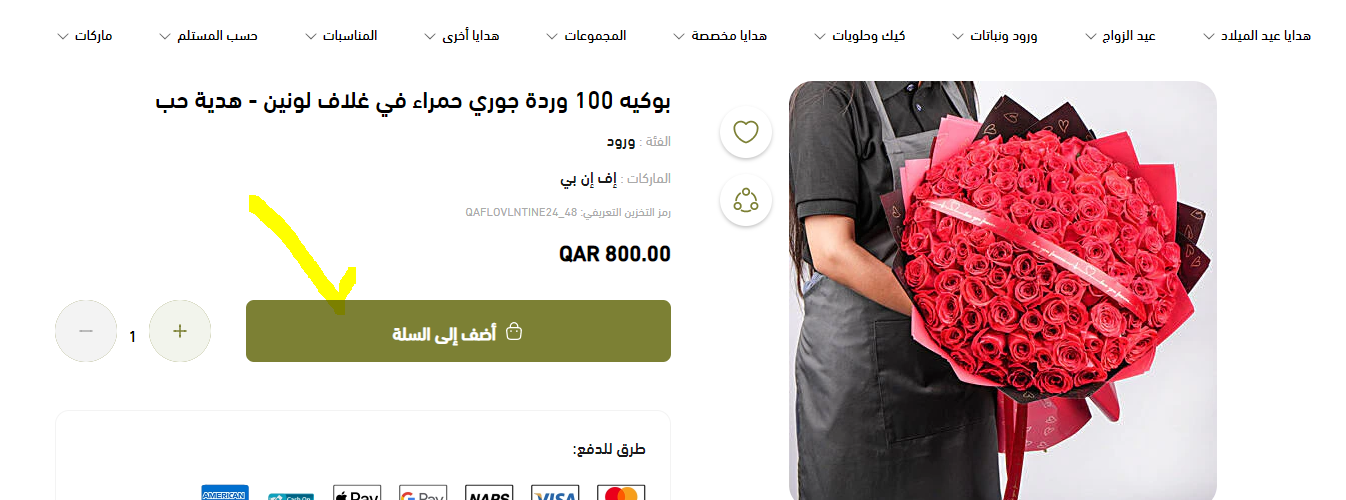
Task: Click the red rose bouquet image
Action: (x=1003, y=290)
